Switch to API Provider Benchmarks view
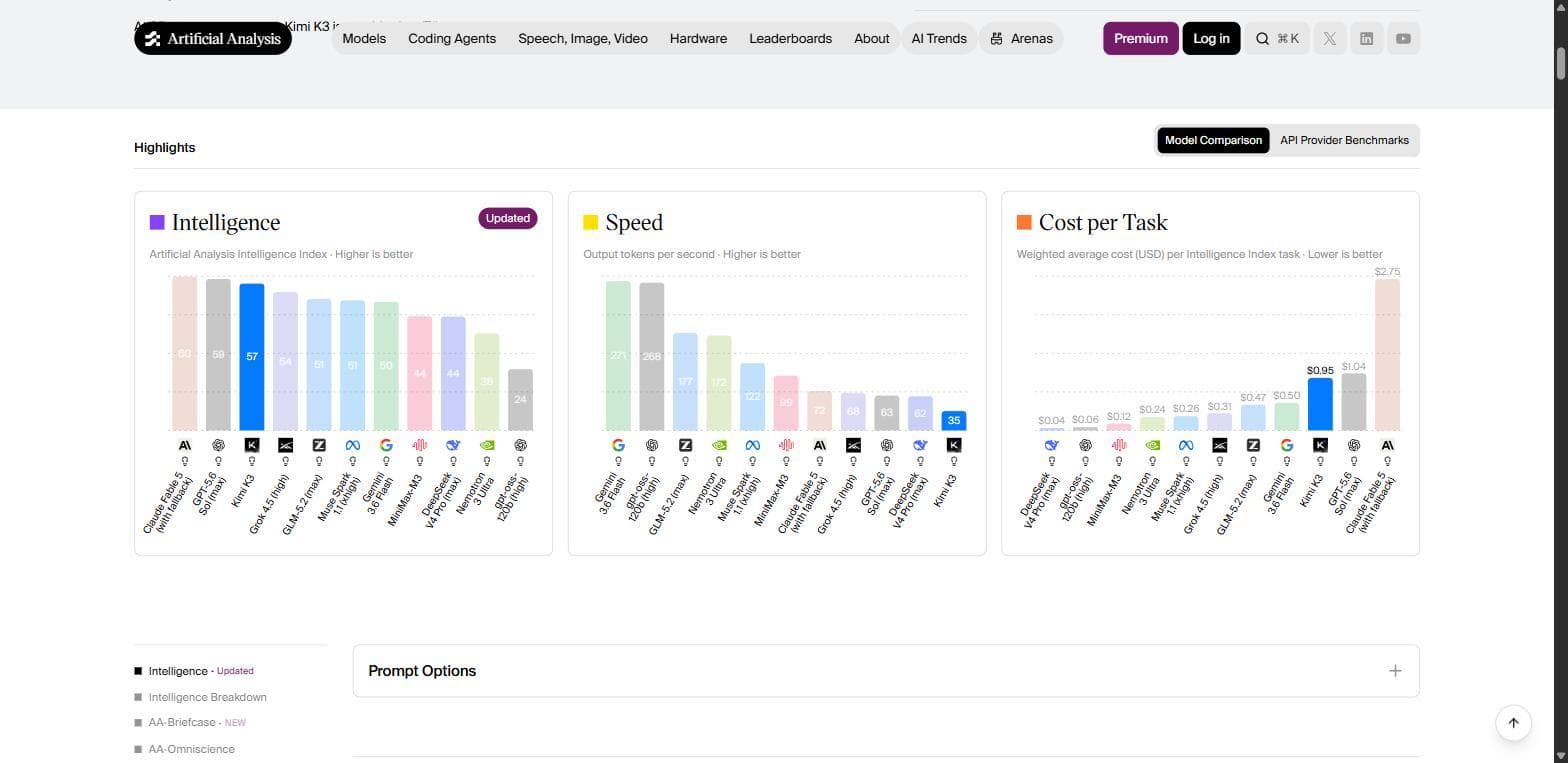Image resolution: width=1568 pixels, height=763 pixels. point(1344,140)
